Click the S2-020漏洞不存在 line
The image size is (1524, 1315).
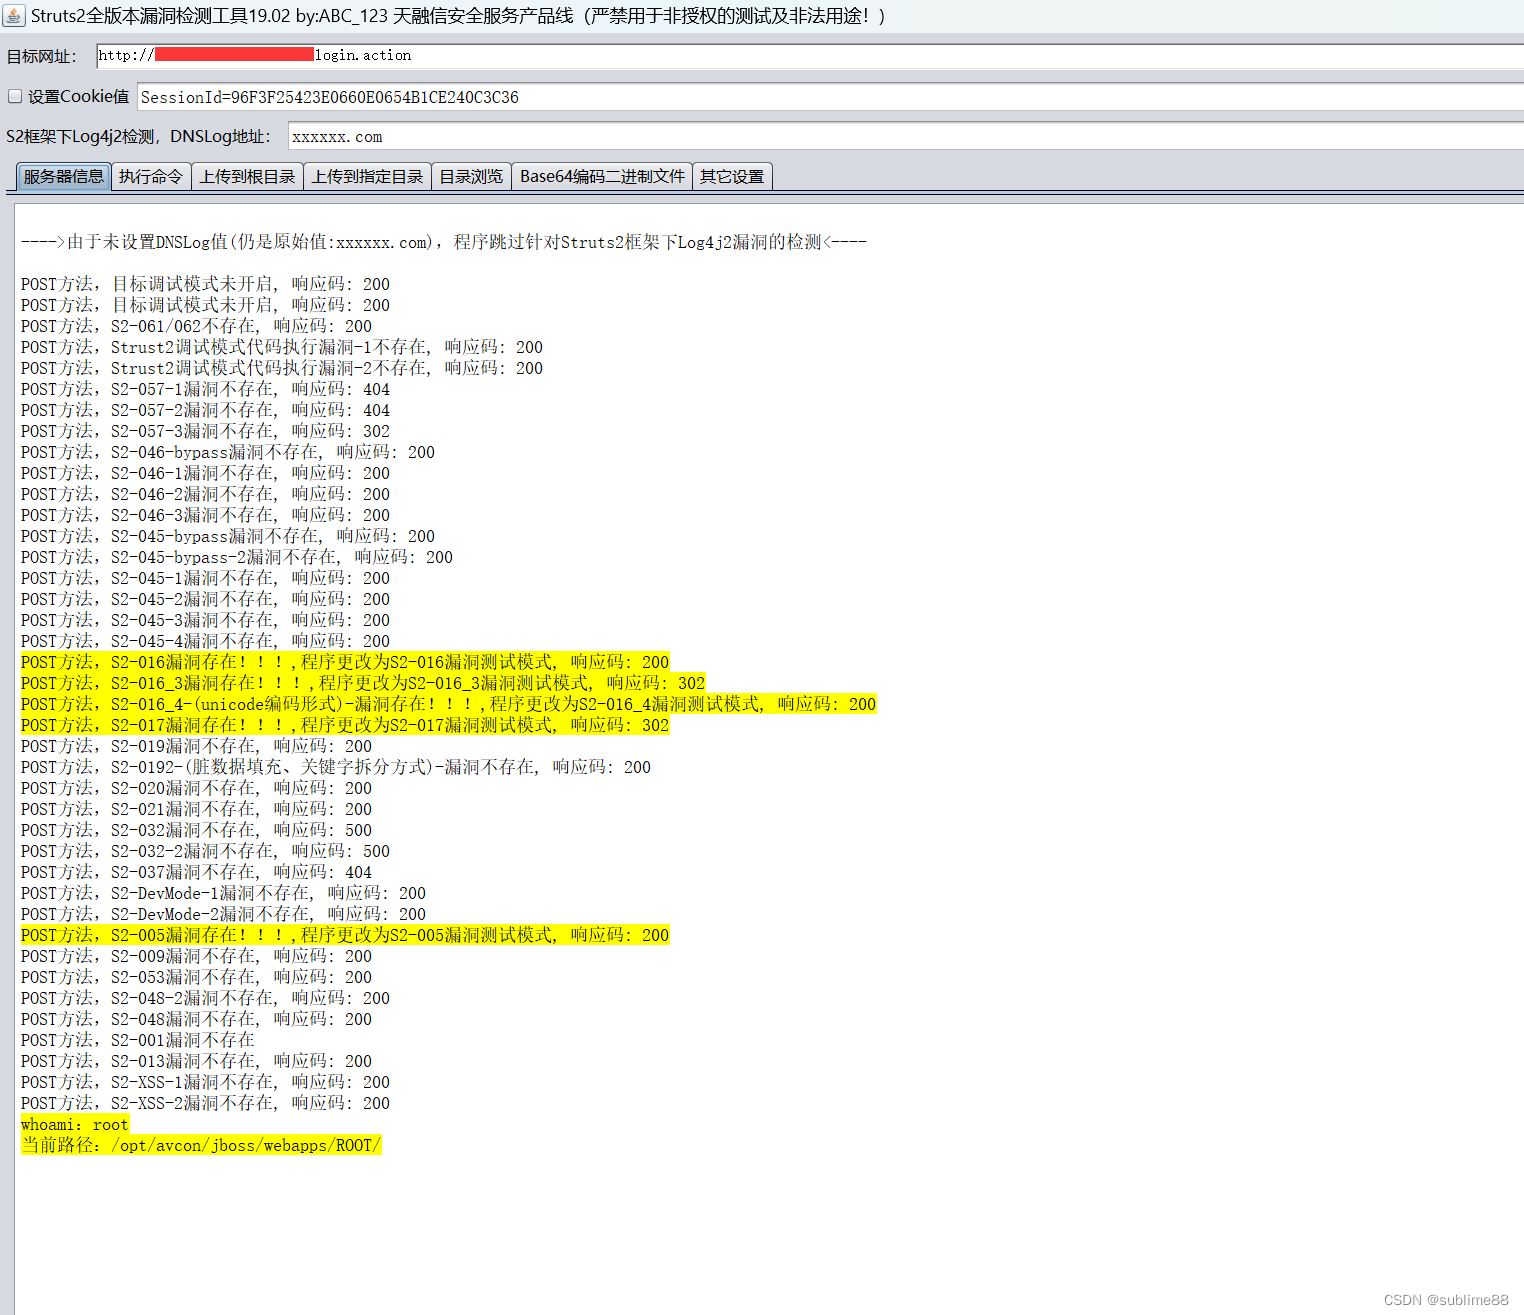tap(196, 788)
